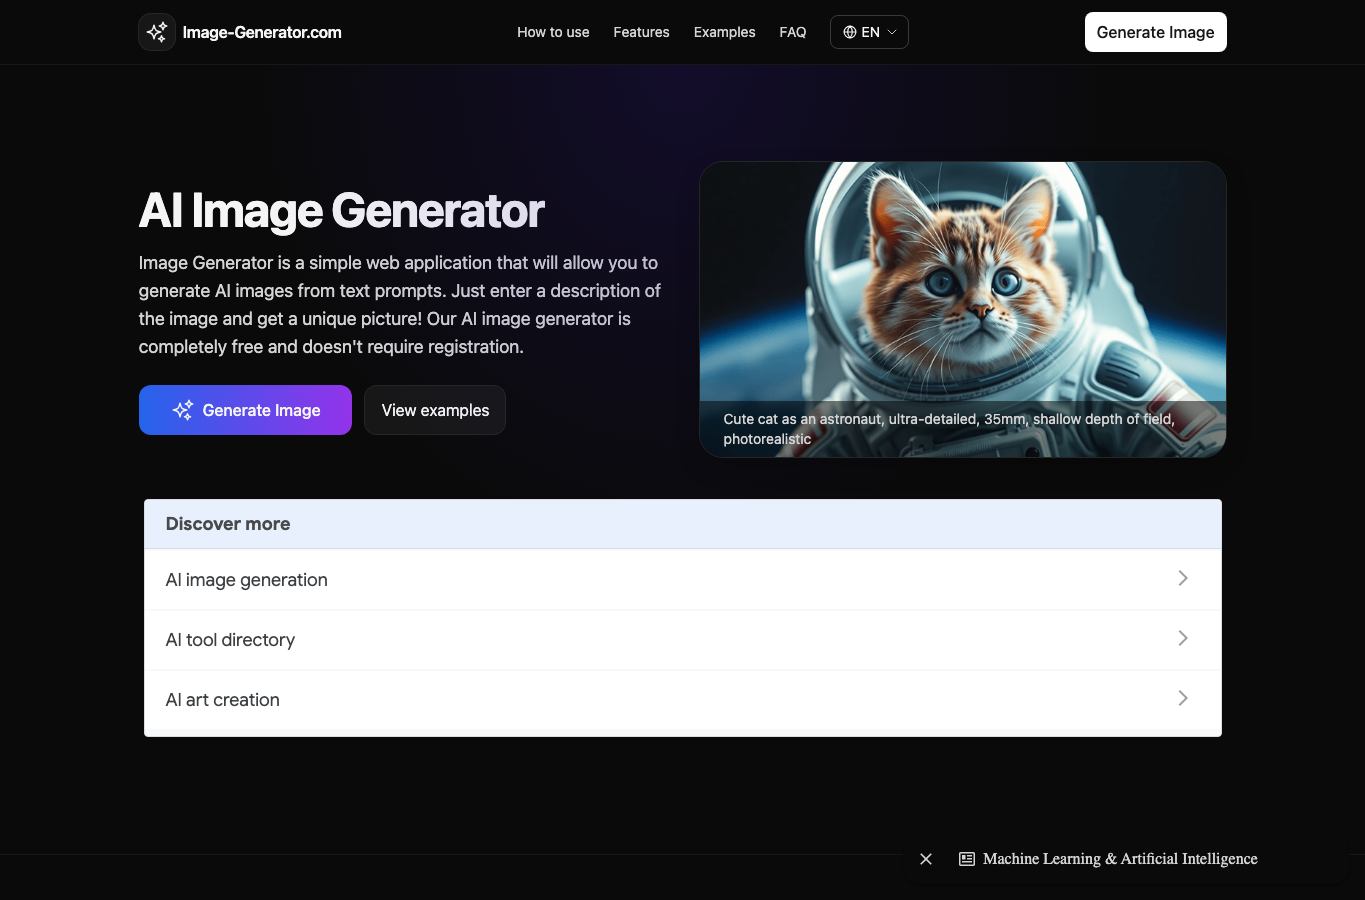Click the View examples button
The width and height of the screenshot is (1365, 900).
click(435, 410)
